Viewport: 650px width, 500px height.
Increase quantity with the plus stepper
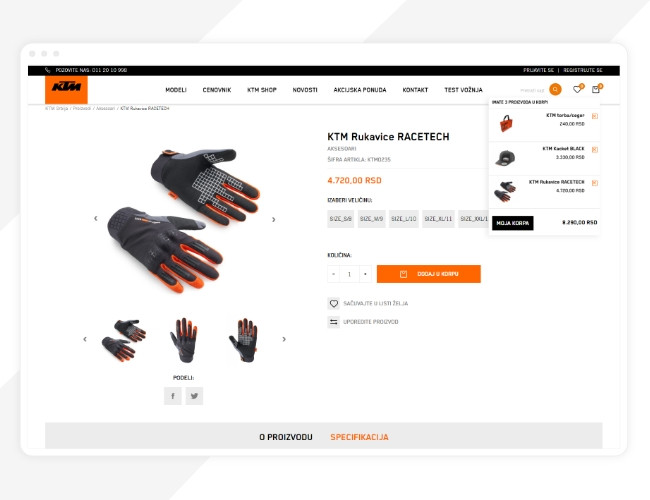click(365, 274)
